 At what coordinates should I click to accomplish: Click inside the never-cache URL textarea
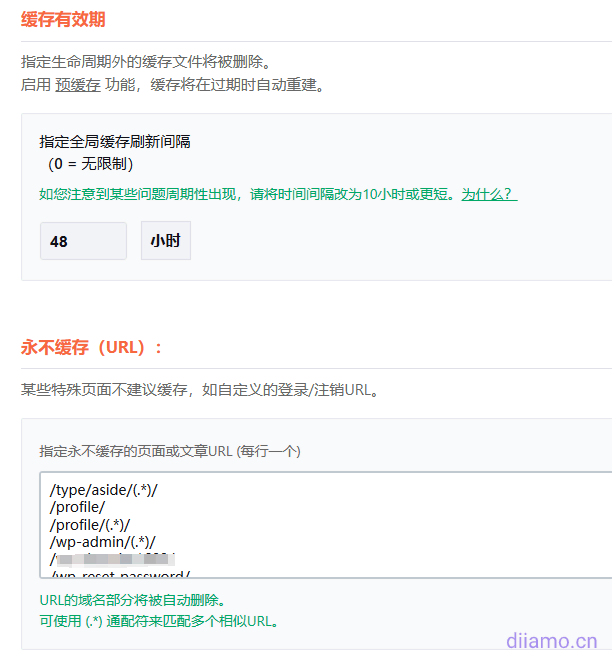(400, 525)
